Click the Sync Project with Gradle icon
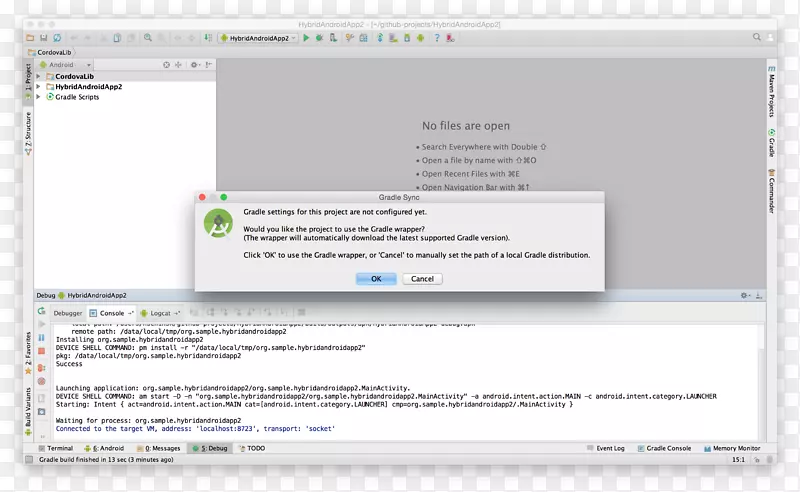 point(380,38)
